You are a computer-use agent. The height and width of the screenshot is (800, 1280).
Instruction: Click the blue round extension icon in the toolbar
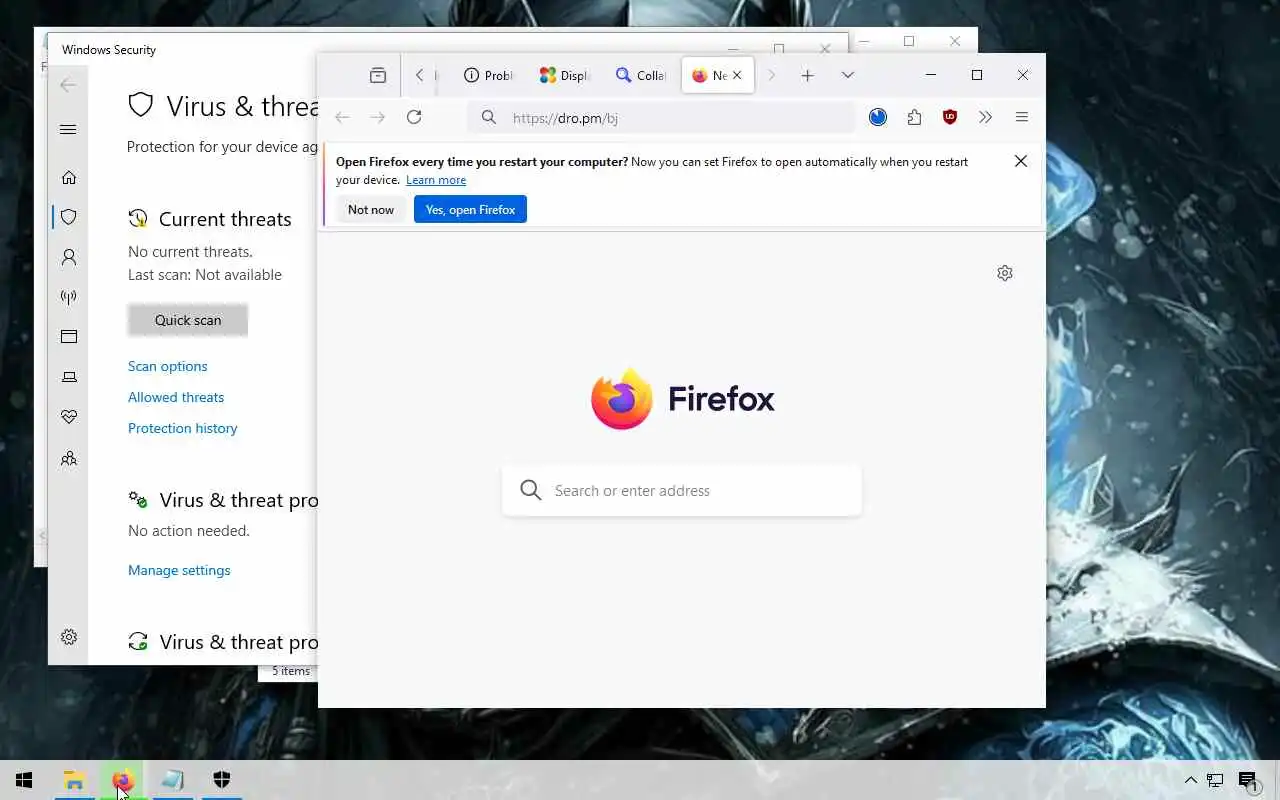[878, 117]
